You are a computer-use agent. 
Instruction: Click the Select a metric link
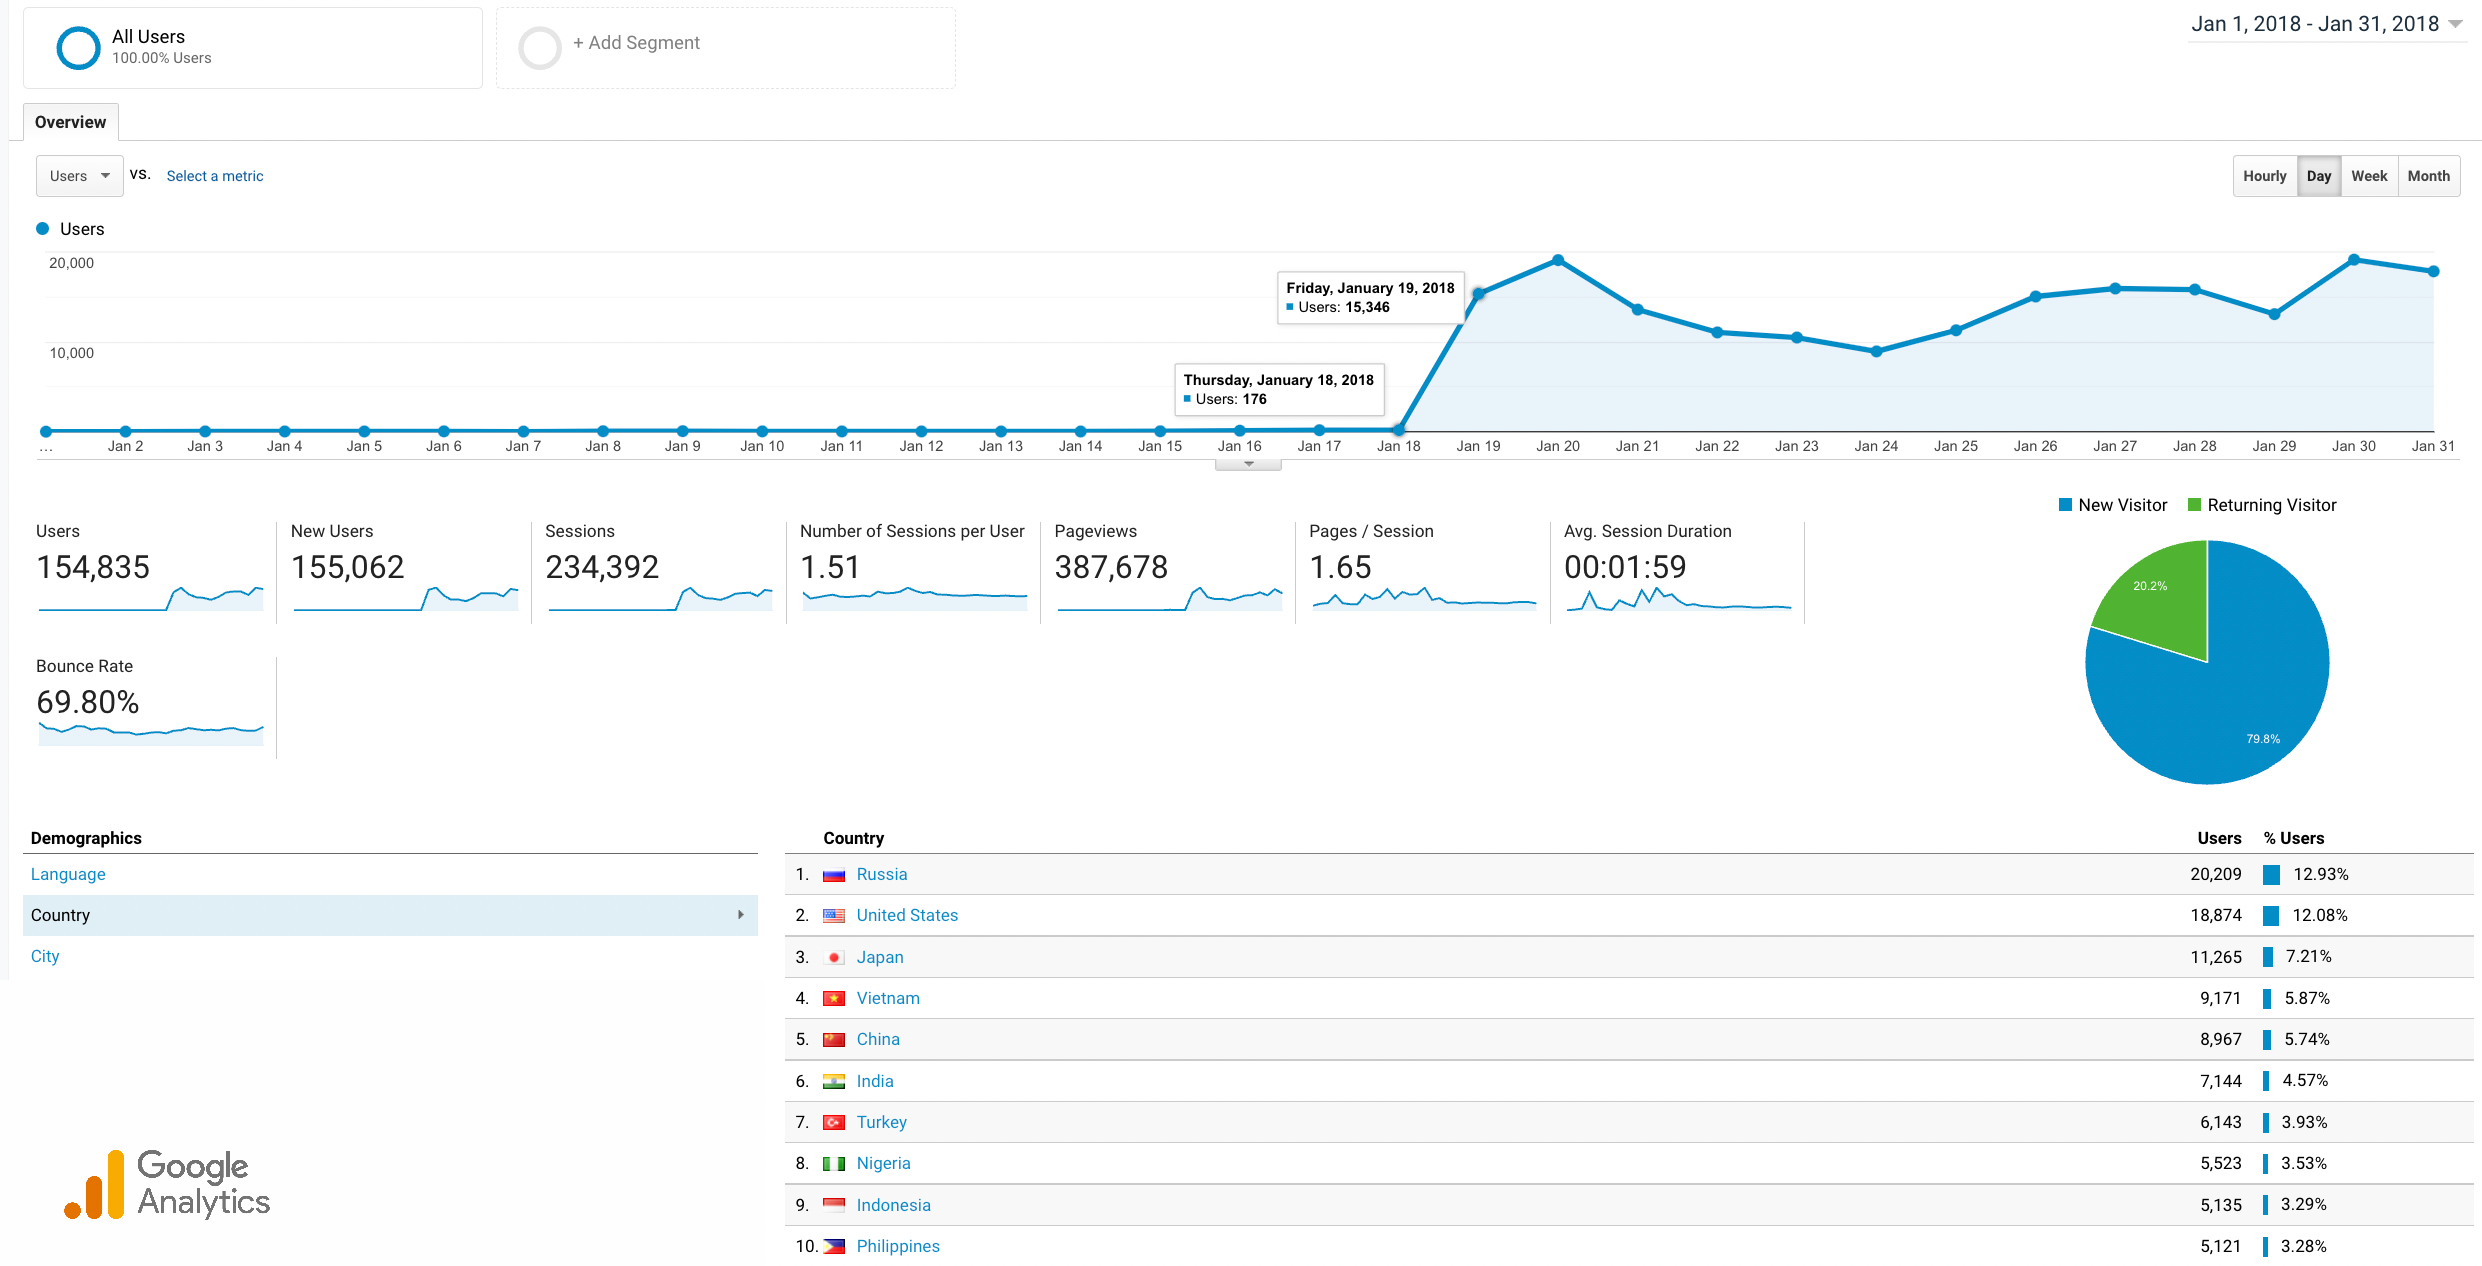tap(215, 176)
